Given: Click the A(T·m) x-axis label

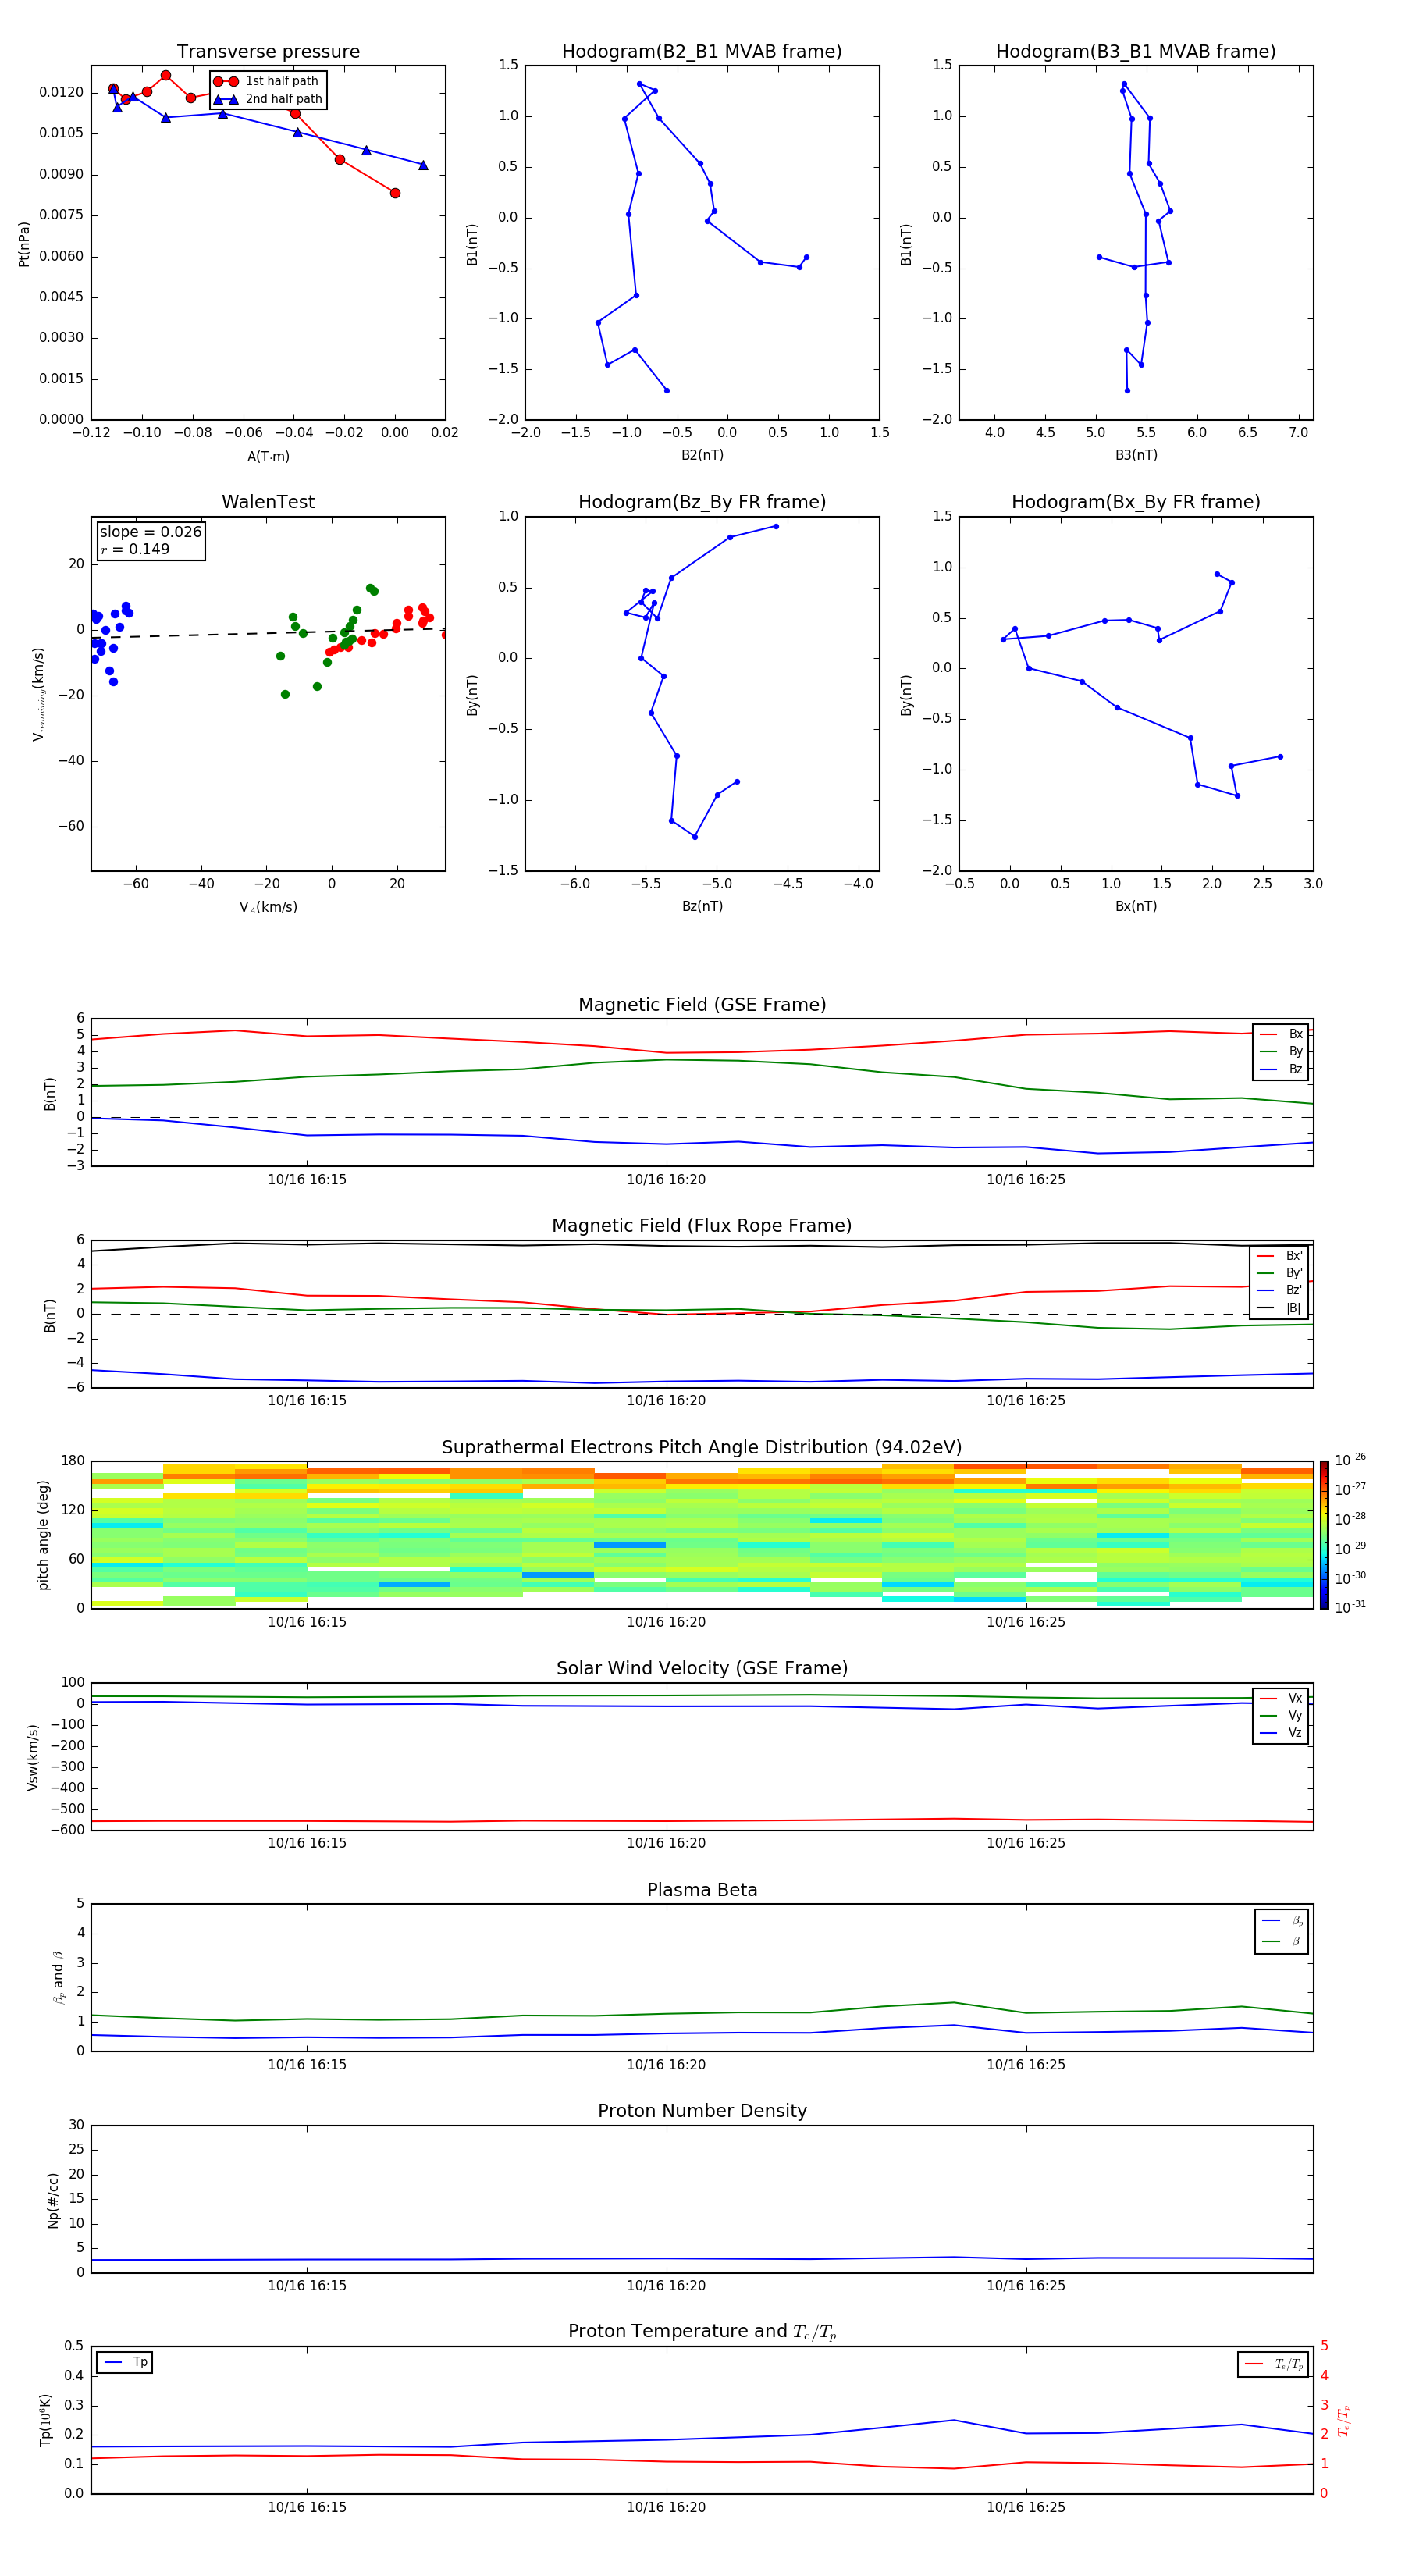Looking at the screenshot, I should pos(268,456).
